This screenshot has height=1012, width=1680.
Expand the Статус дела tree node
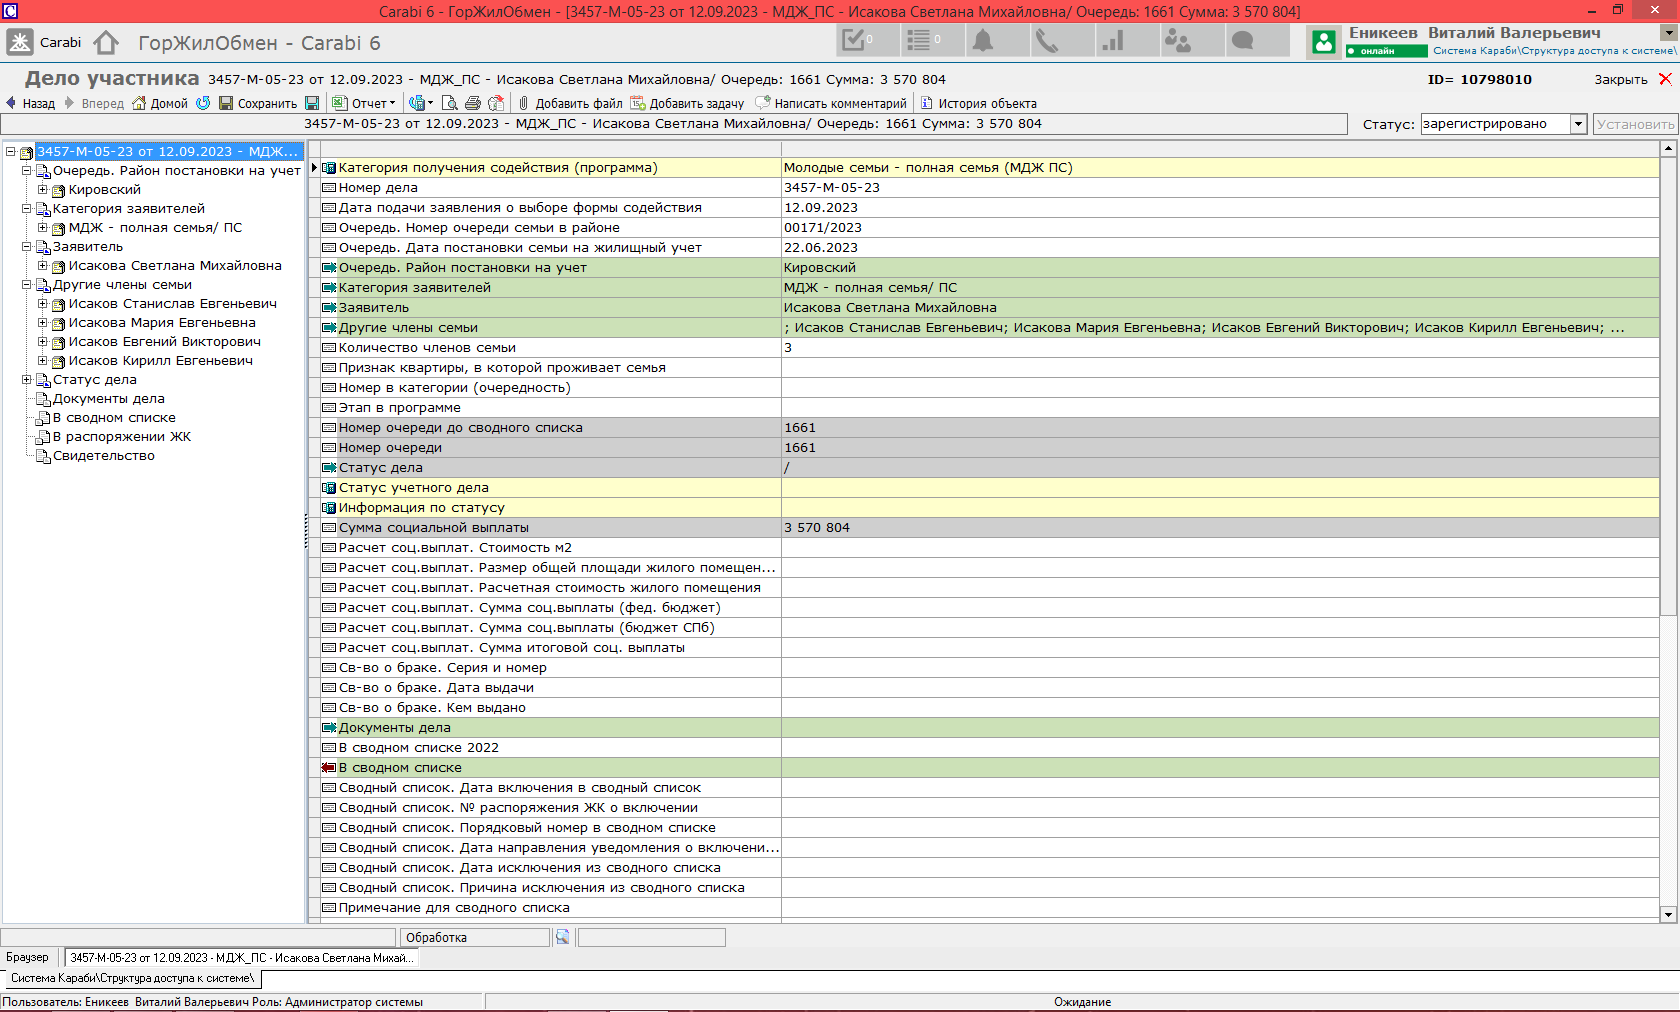coord(27,380)
